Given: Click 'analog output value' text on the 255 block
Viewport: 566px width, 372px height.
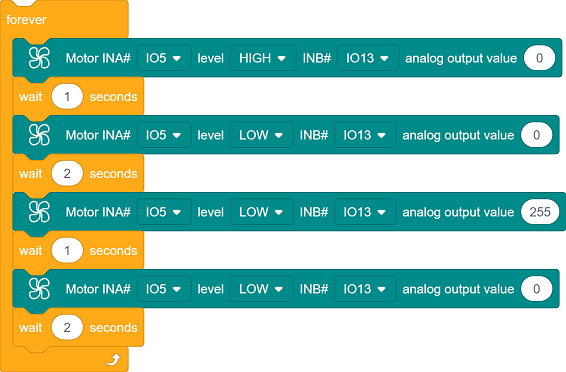Looking at the screenshot, I should click(458, 212).
